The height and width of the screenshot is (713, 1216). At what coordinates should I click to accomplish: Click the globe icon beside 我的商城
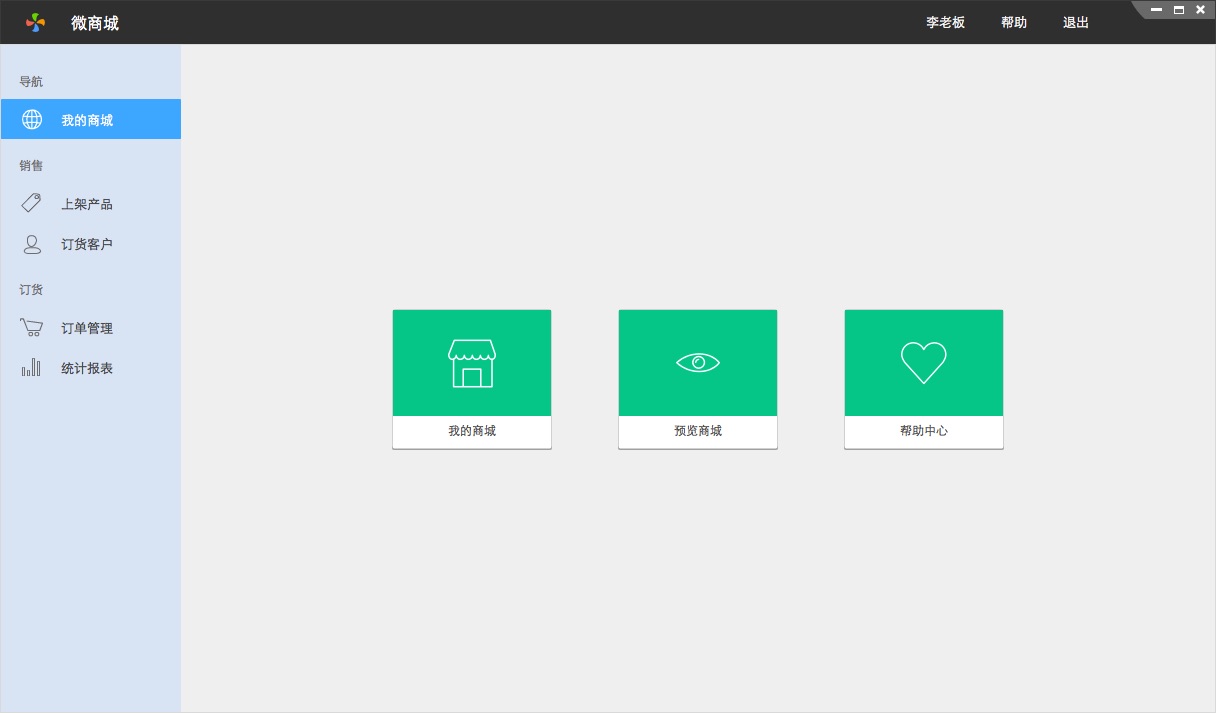(32, 120)
